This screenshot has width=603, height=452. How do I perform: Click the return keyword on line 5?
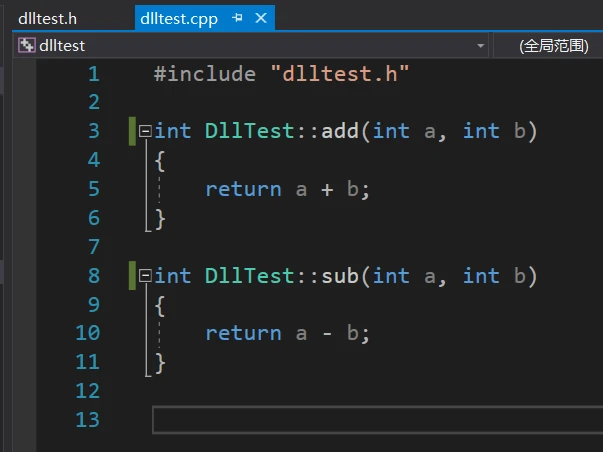[x=243, y=189]
